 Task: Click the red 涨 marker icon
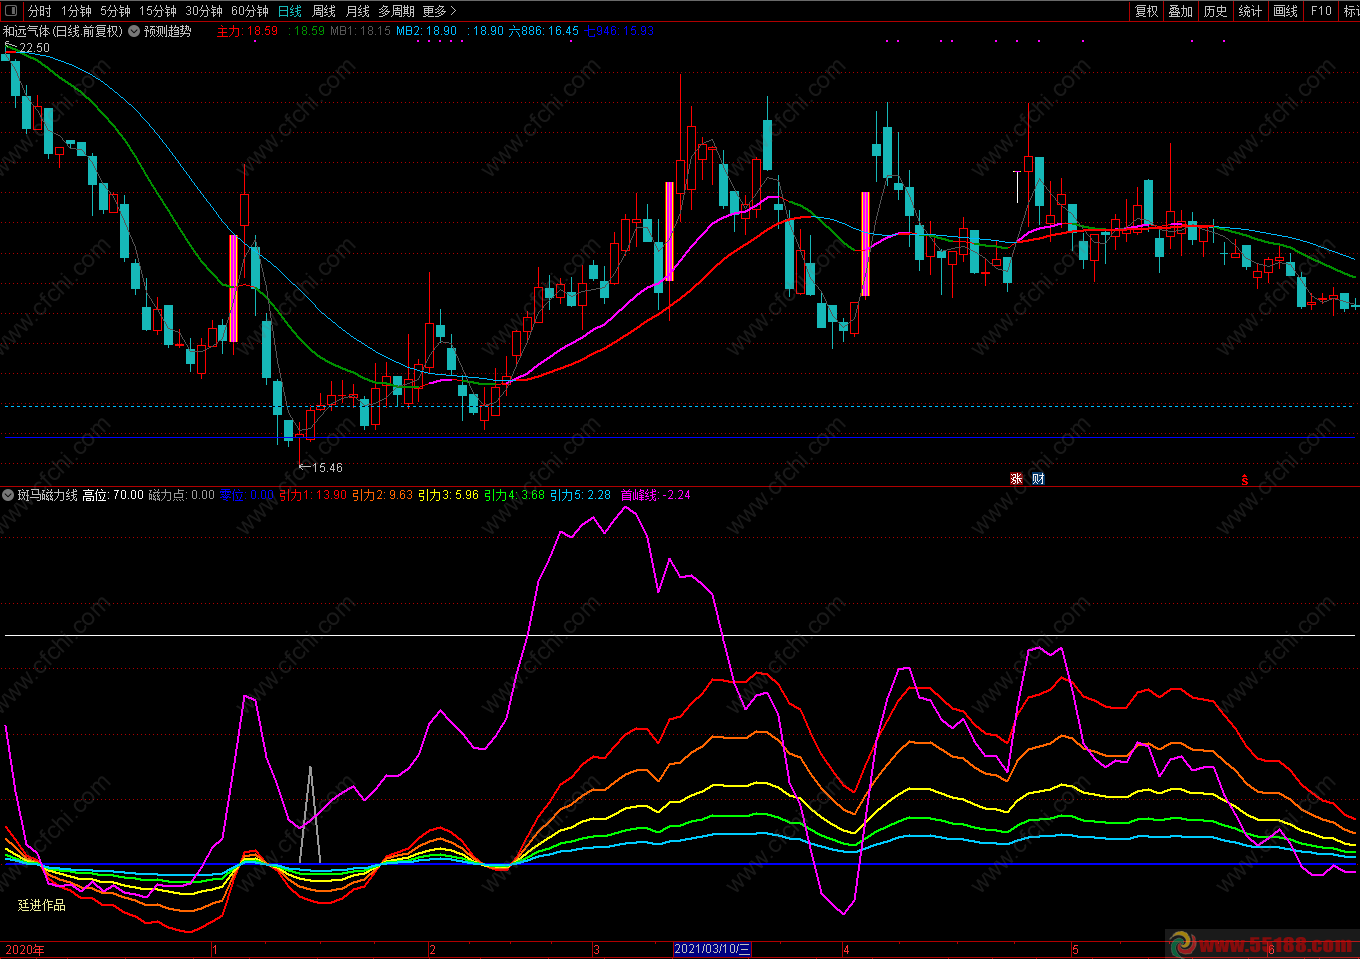[x=1016, y=479]
